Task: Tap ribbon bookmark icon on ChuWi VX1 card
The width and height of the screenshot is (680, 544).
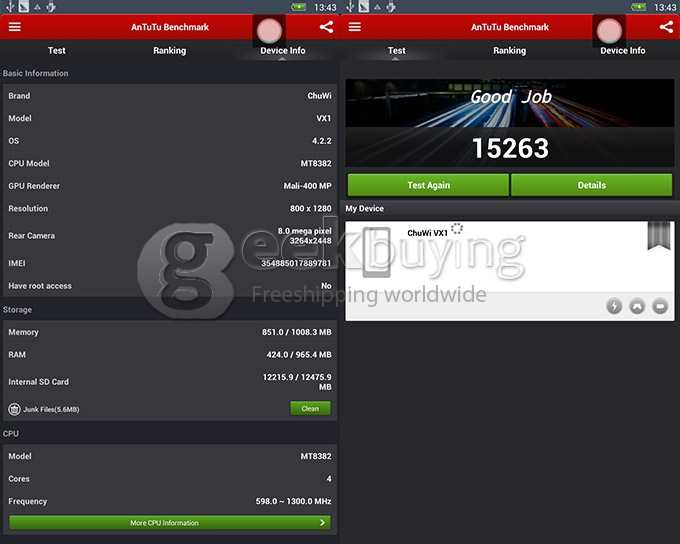Action: [659, 236]
